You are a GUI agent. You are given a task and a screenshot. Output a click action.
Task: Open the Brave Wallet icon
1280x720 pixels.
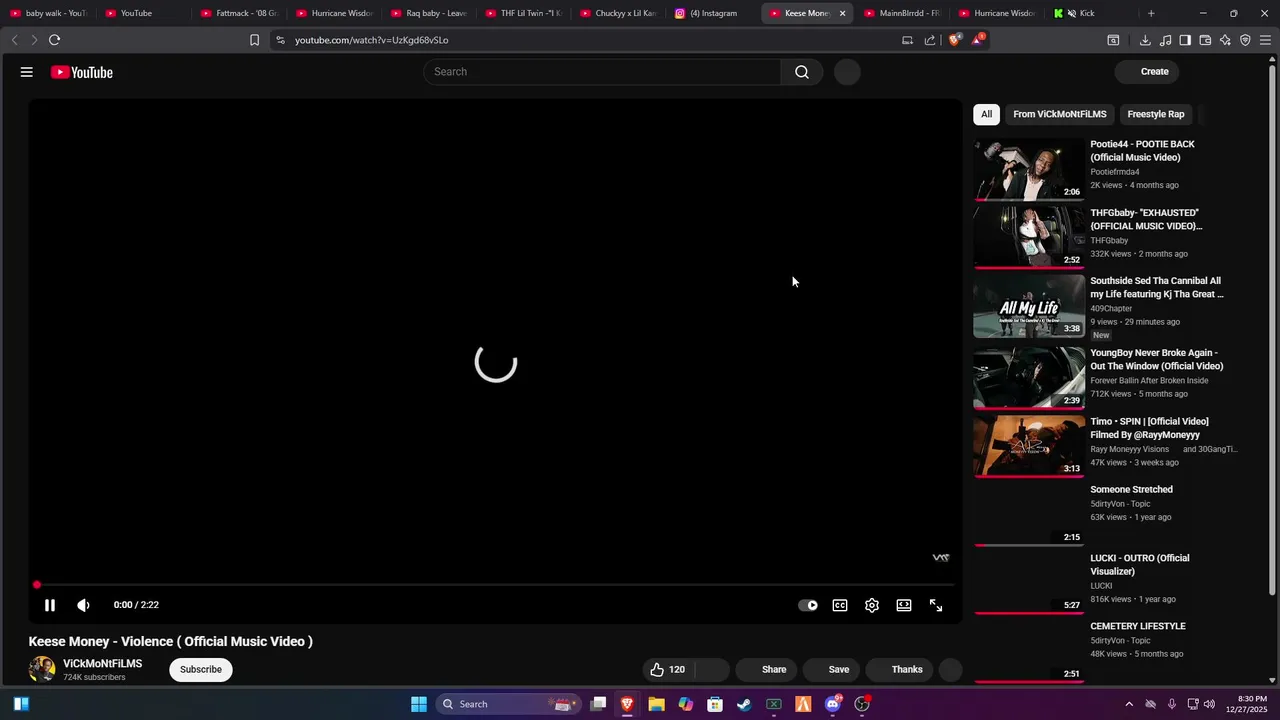click(x=1205, y=40)
